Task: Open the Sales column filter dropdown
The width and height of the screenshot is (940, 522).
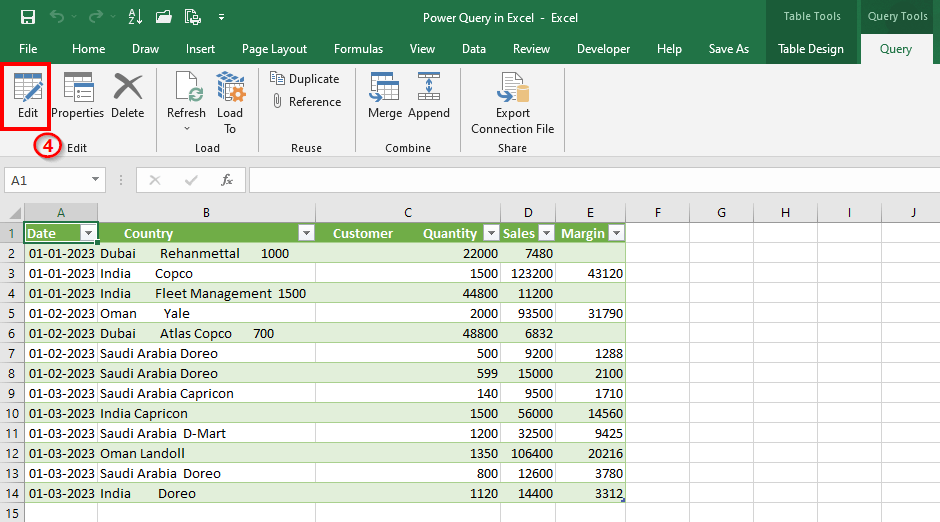Action: click(x=546, y=233)
